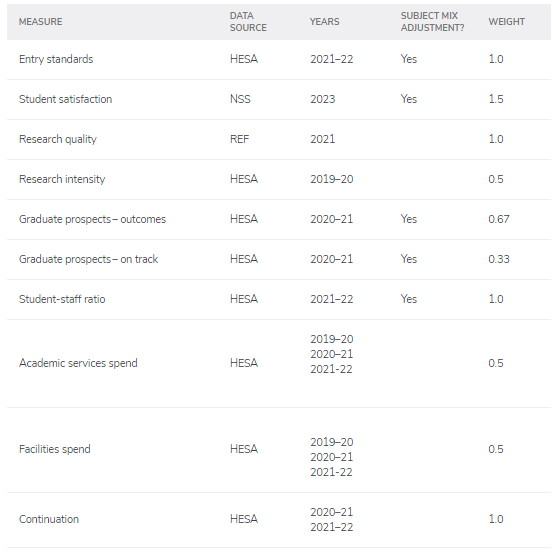Image resolution: width=560 pixels, height=555 pixels.
Task: Click the 0.33 weight value
Action: click(499, 259)
